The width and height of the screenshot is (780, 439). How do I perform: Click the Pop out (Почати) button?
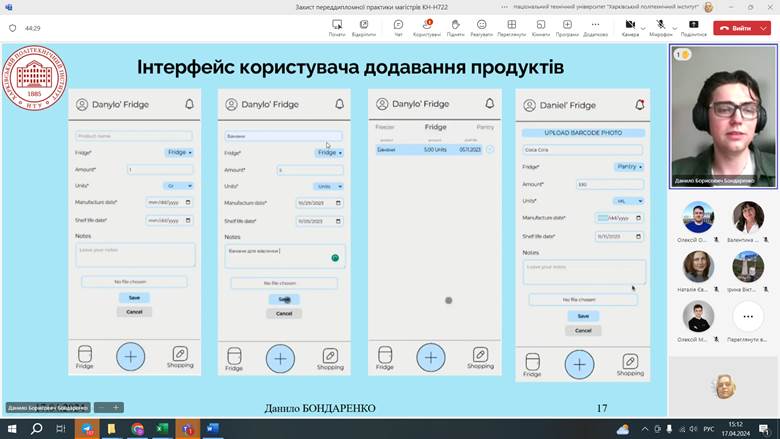tap(336, 27)
